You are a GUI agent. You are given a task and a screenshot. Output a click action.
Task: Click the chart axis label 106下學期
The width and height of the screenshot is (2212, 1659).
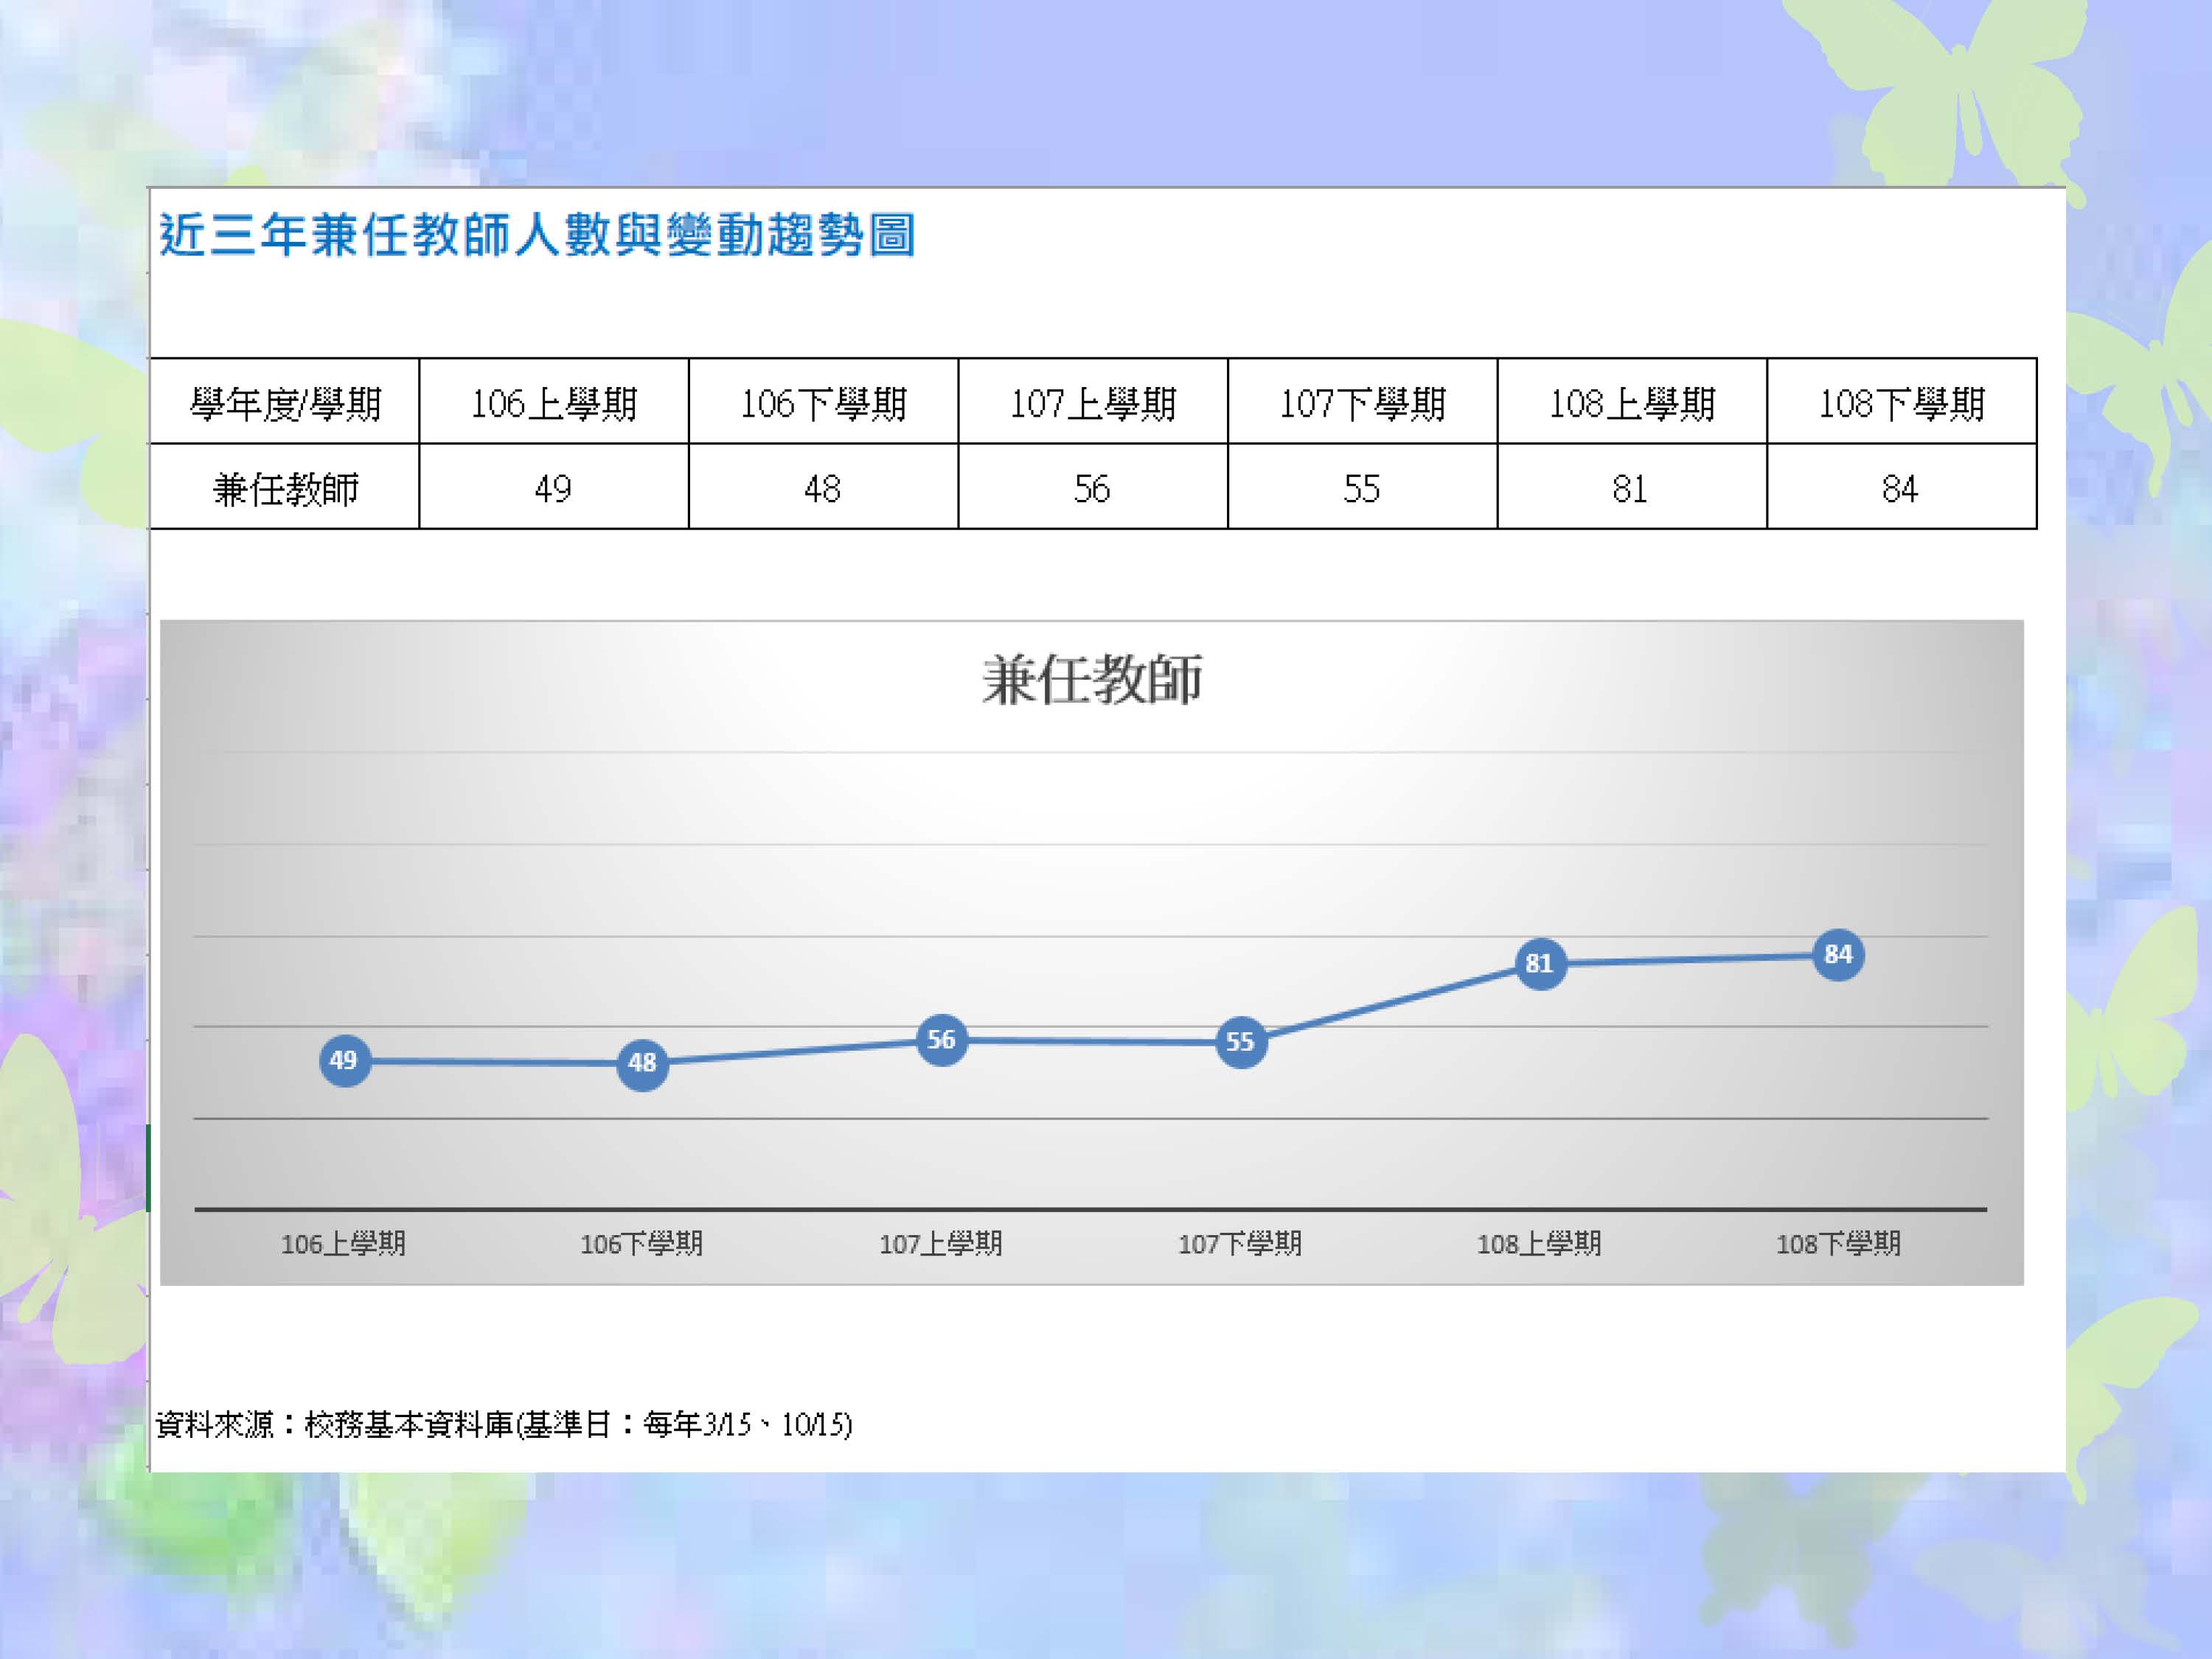coord(642,1243)
